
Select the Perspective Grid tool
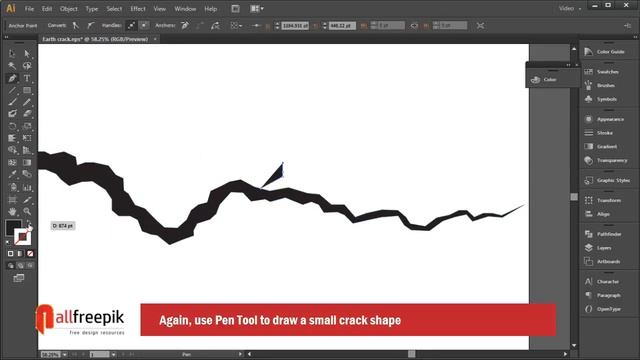27,150
